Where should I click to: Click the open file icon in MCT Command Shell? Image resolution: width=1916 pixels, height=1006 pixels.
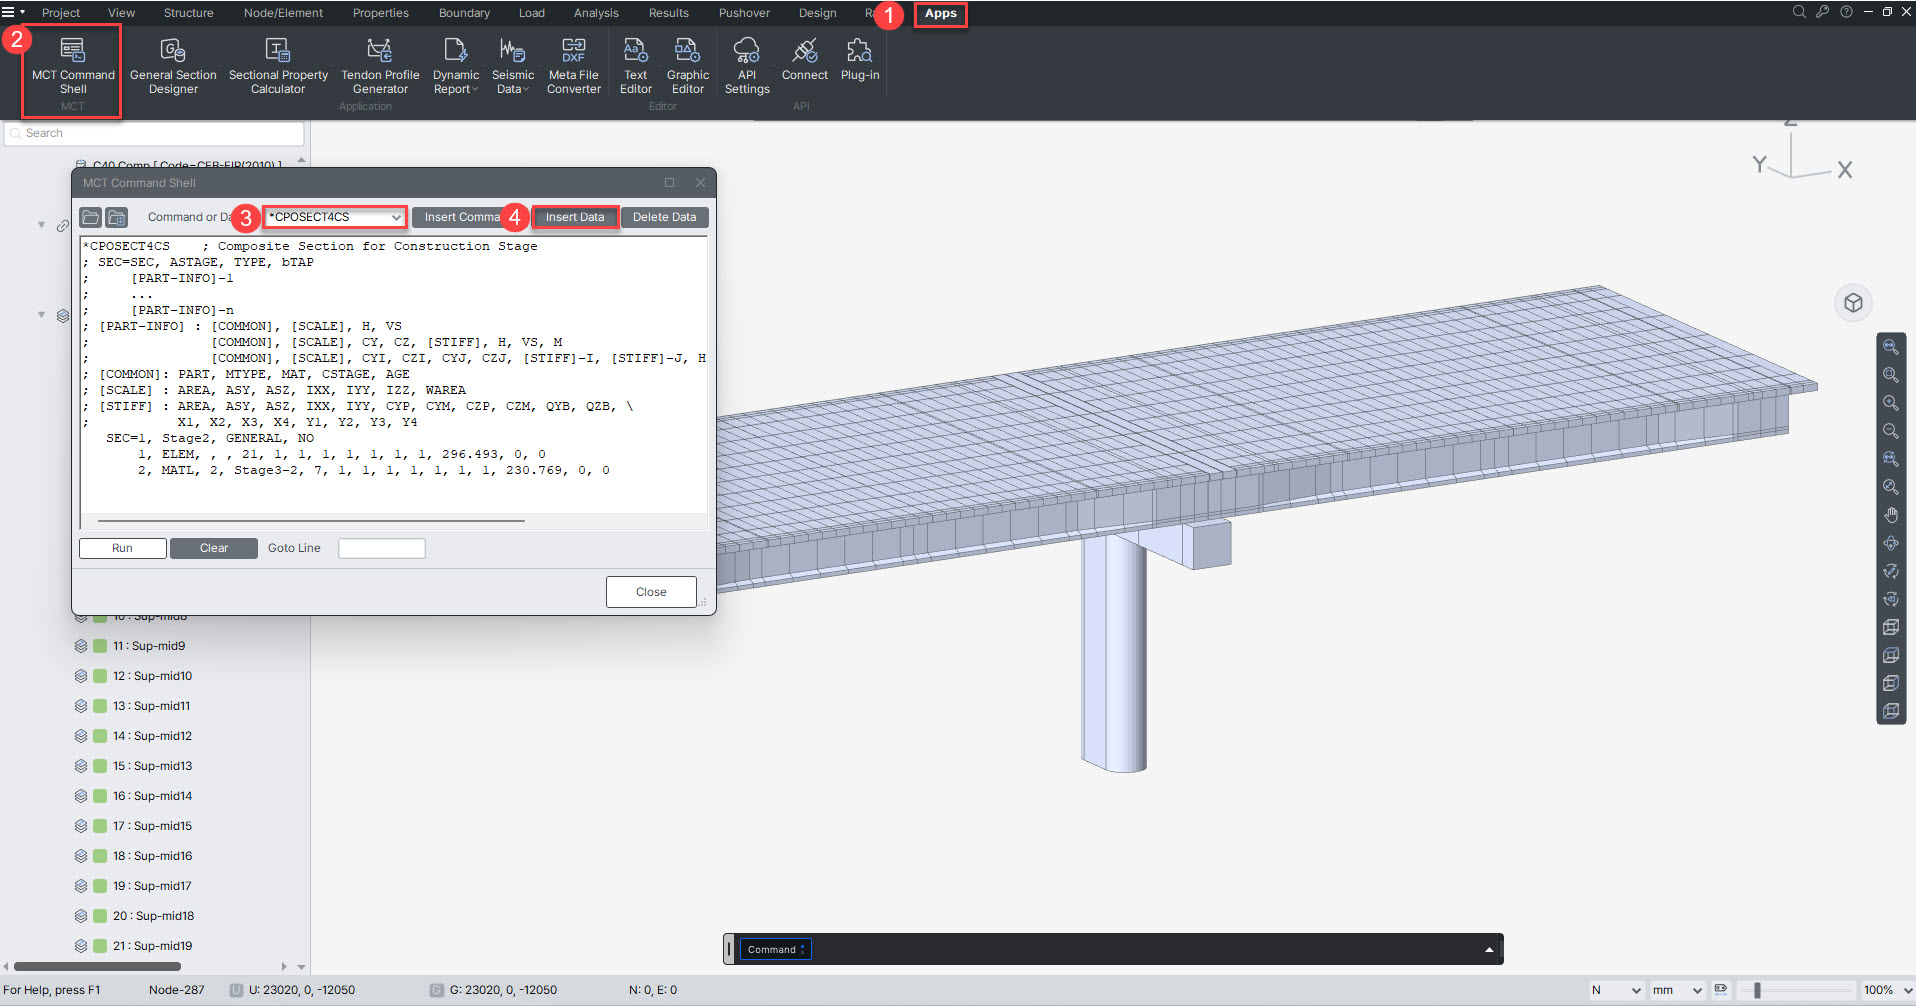pos(91,217)
